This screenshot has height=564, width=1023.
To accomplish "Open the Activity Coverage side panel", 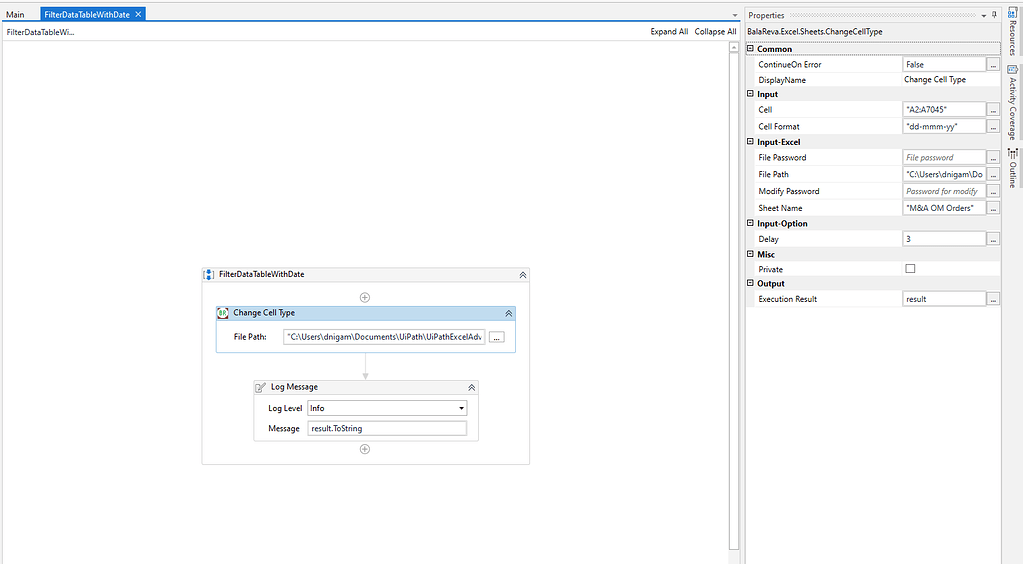I will point(1013,102).
